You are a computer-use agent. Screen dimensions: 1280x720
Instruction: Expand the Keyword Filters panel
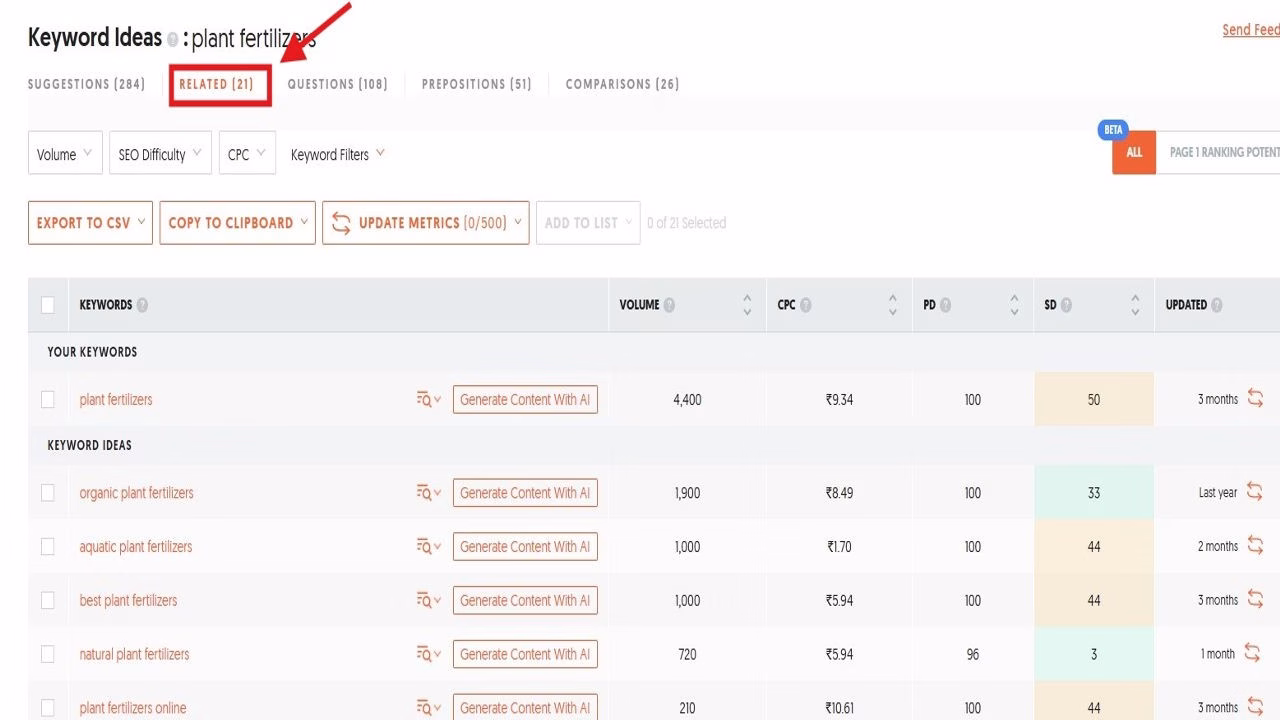pyautogui.click(x=336, y=153)
